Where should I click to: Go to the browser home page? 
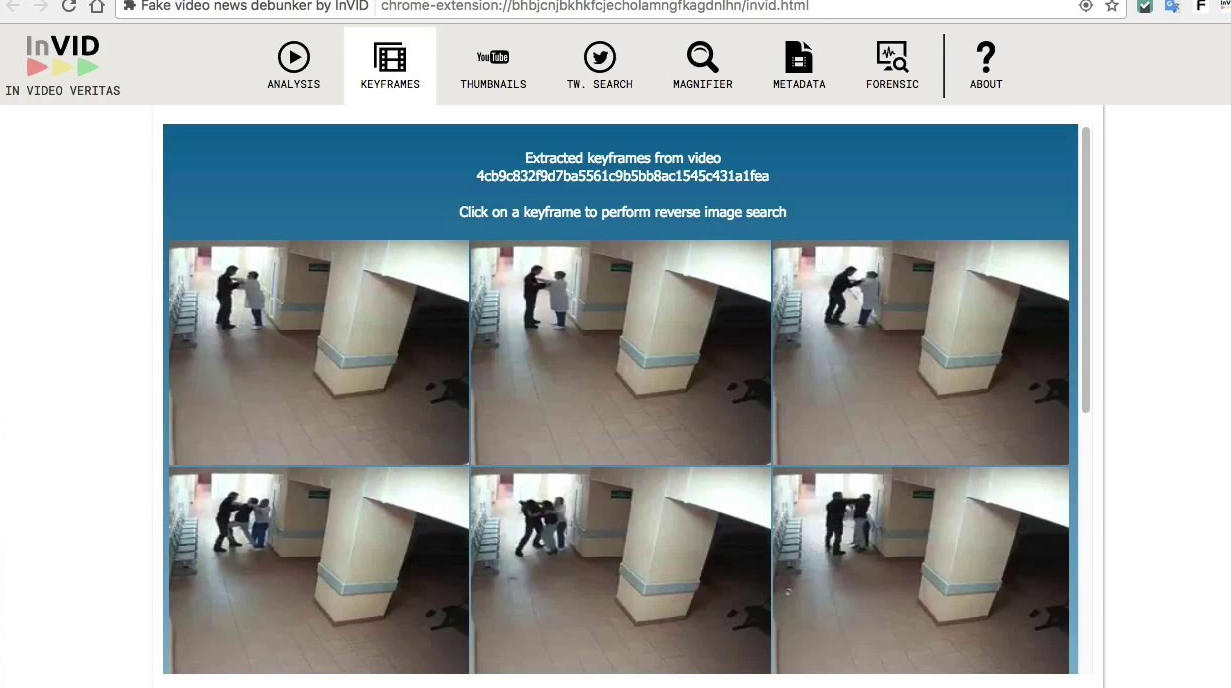click(96, 6)
